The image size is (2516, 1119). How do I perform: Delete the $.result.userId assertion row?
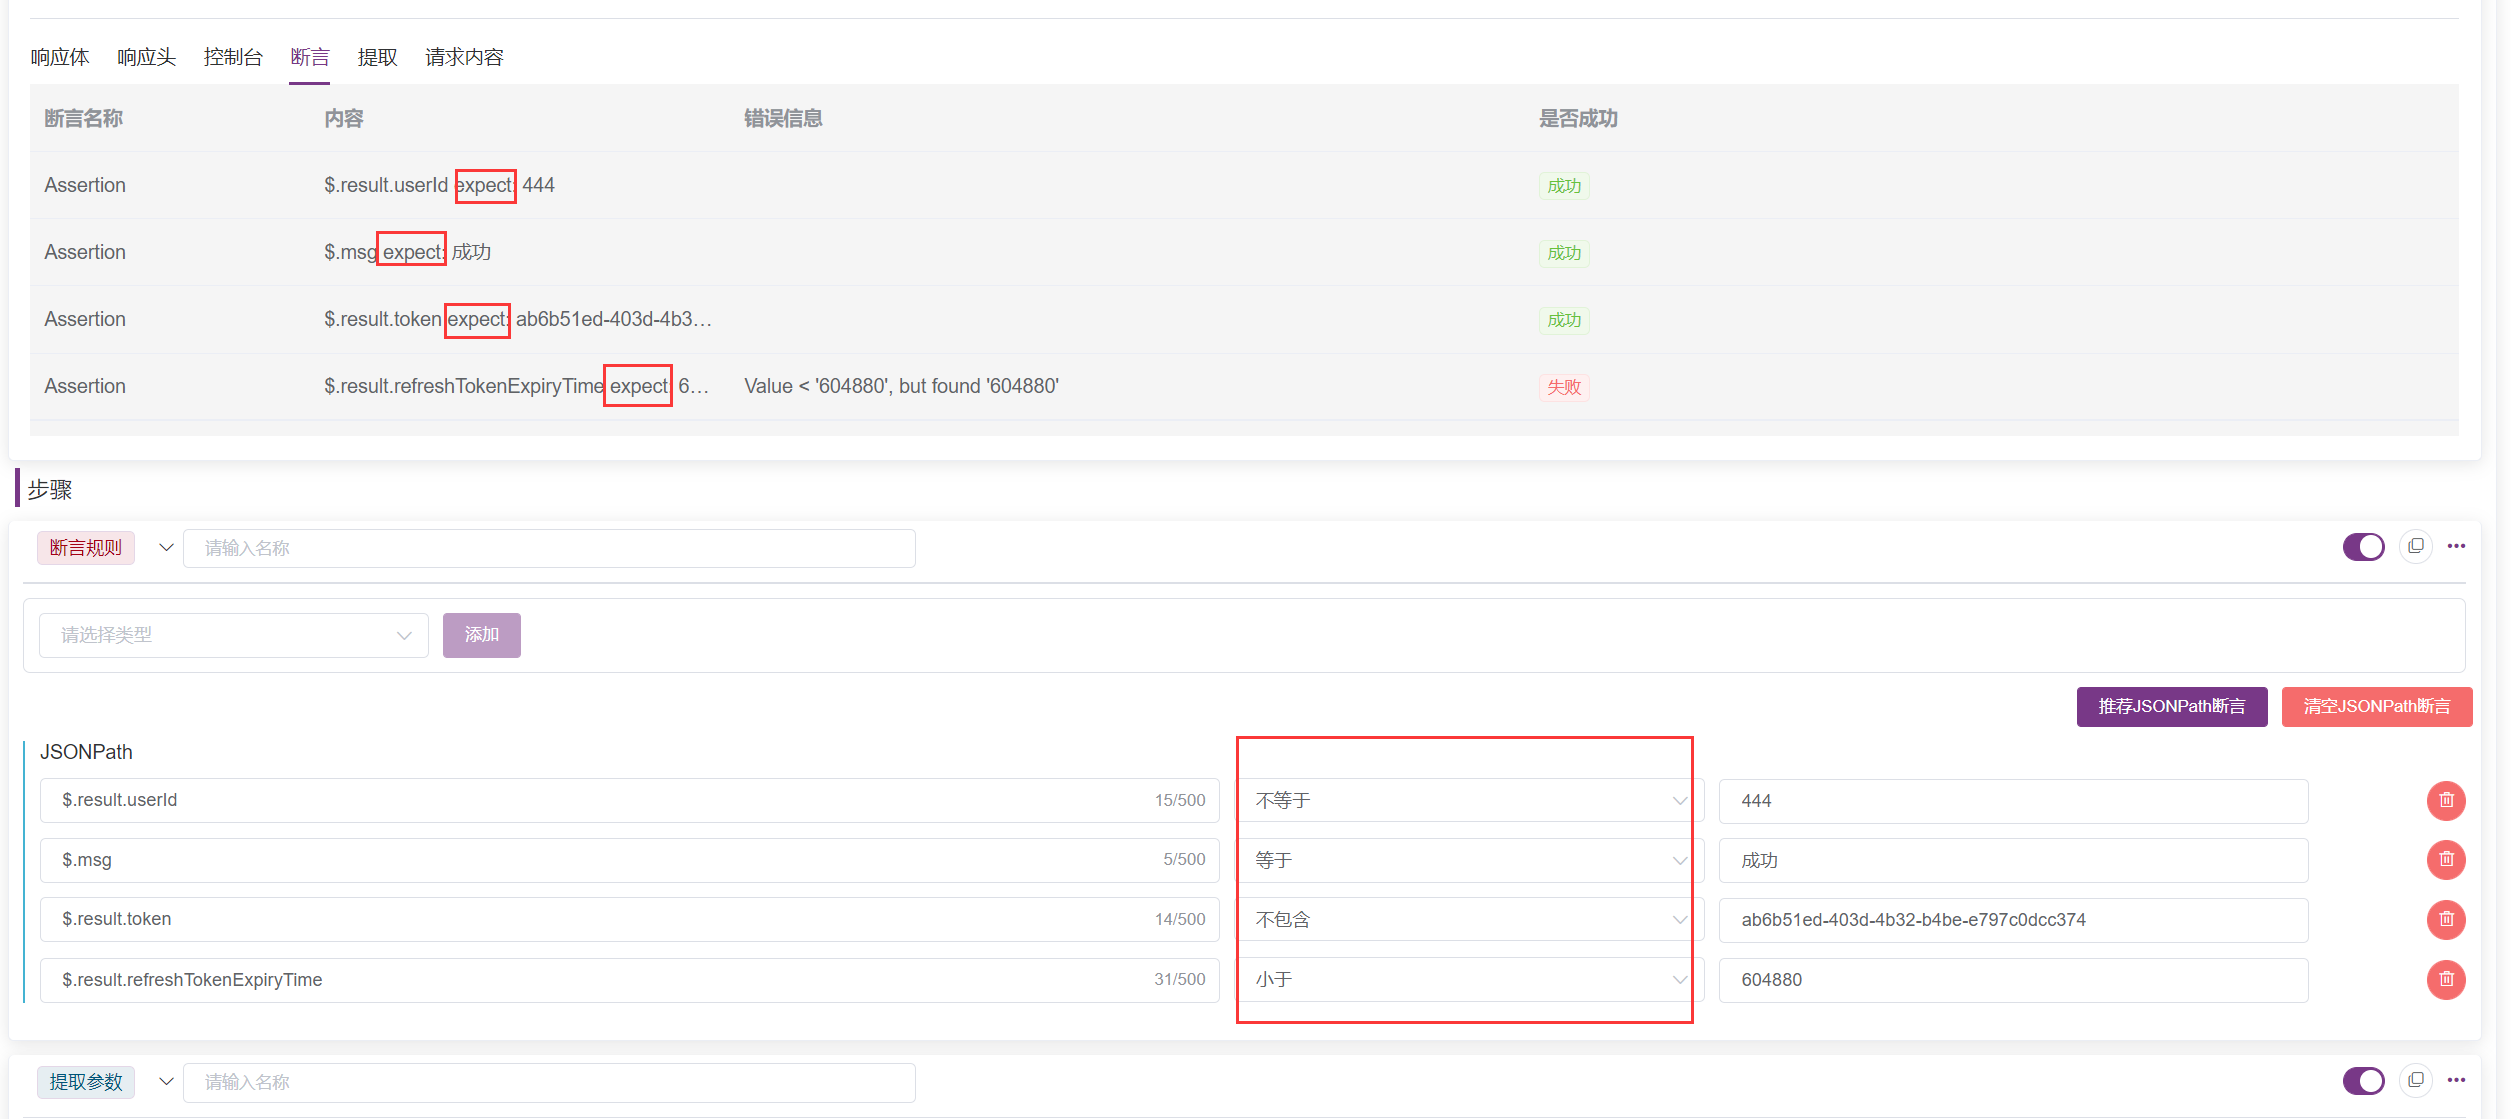[x=2445, y=800]
